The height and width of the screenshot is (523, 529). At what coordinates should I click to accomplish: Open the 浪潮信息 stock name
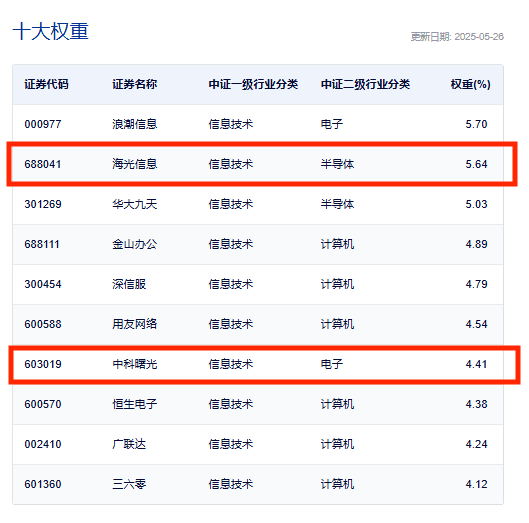(x=135, y=124)
